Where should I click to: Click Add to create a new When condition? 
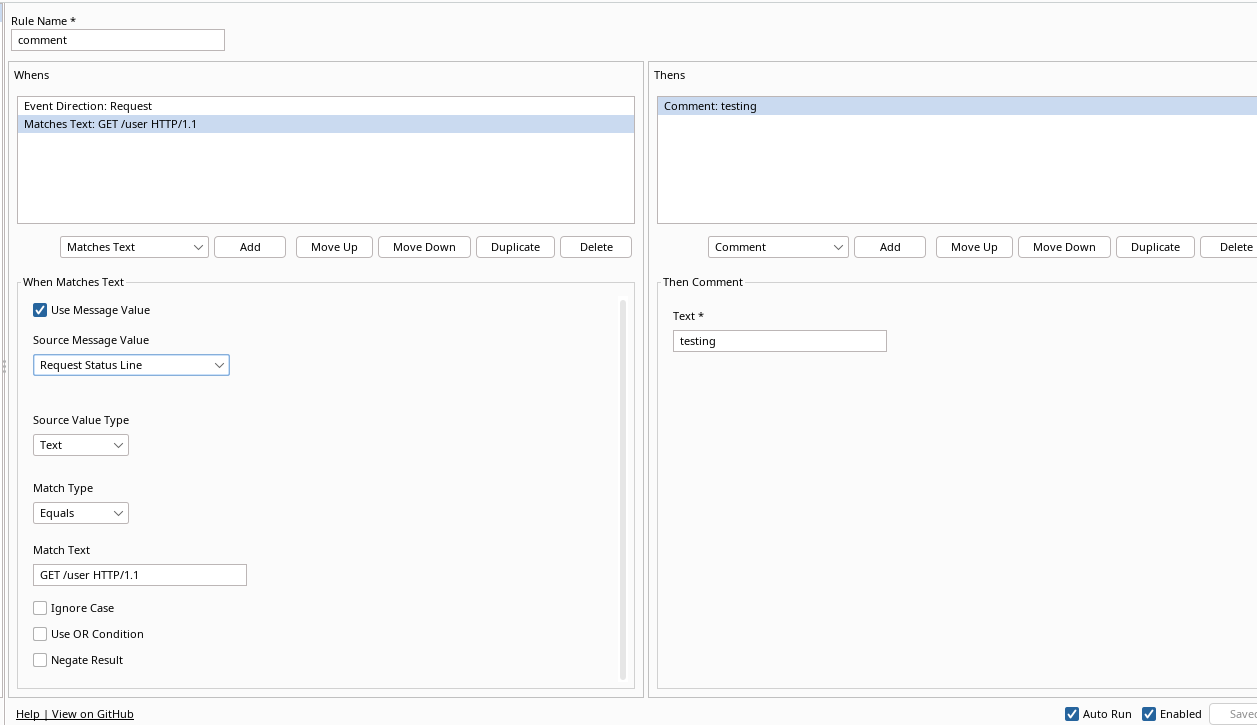249,247
